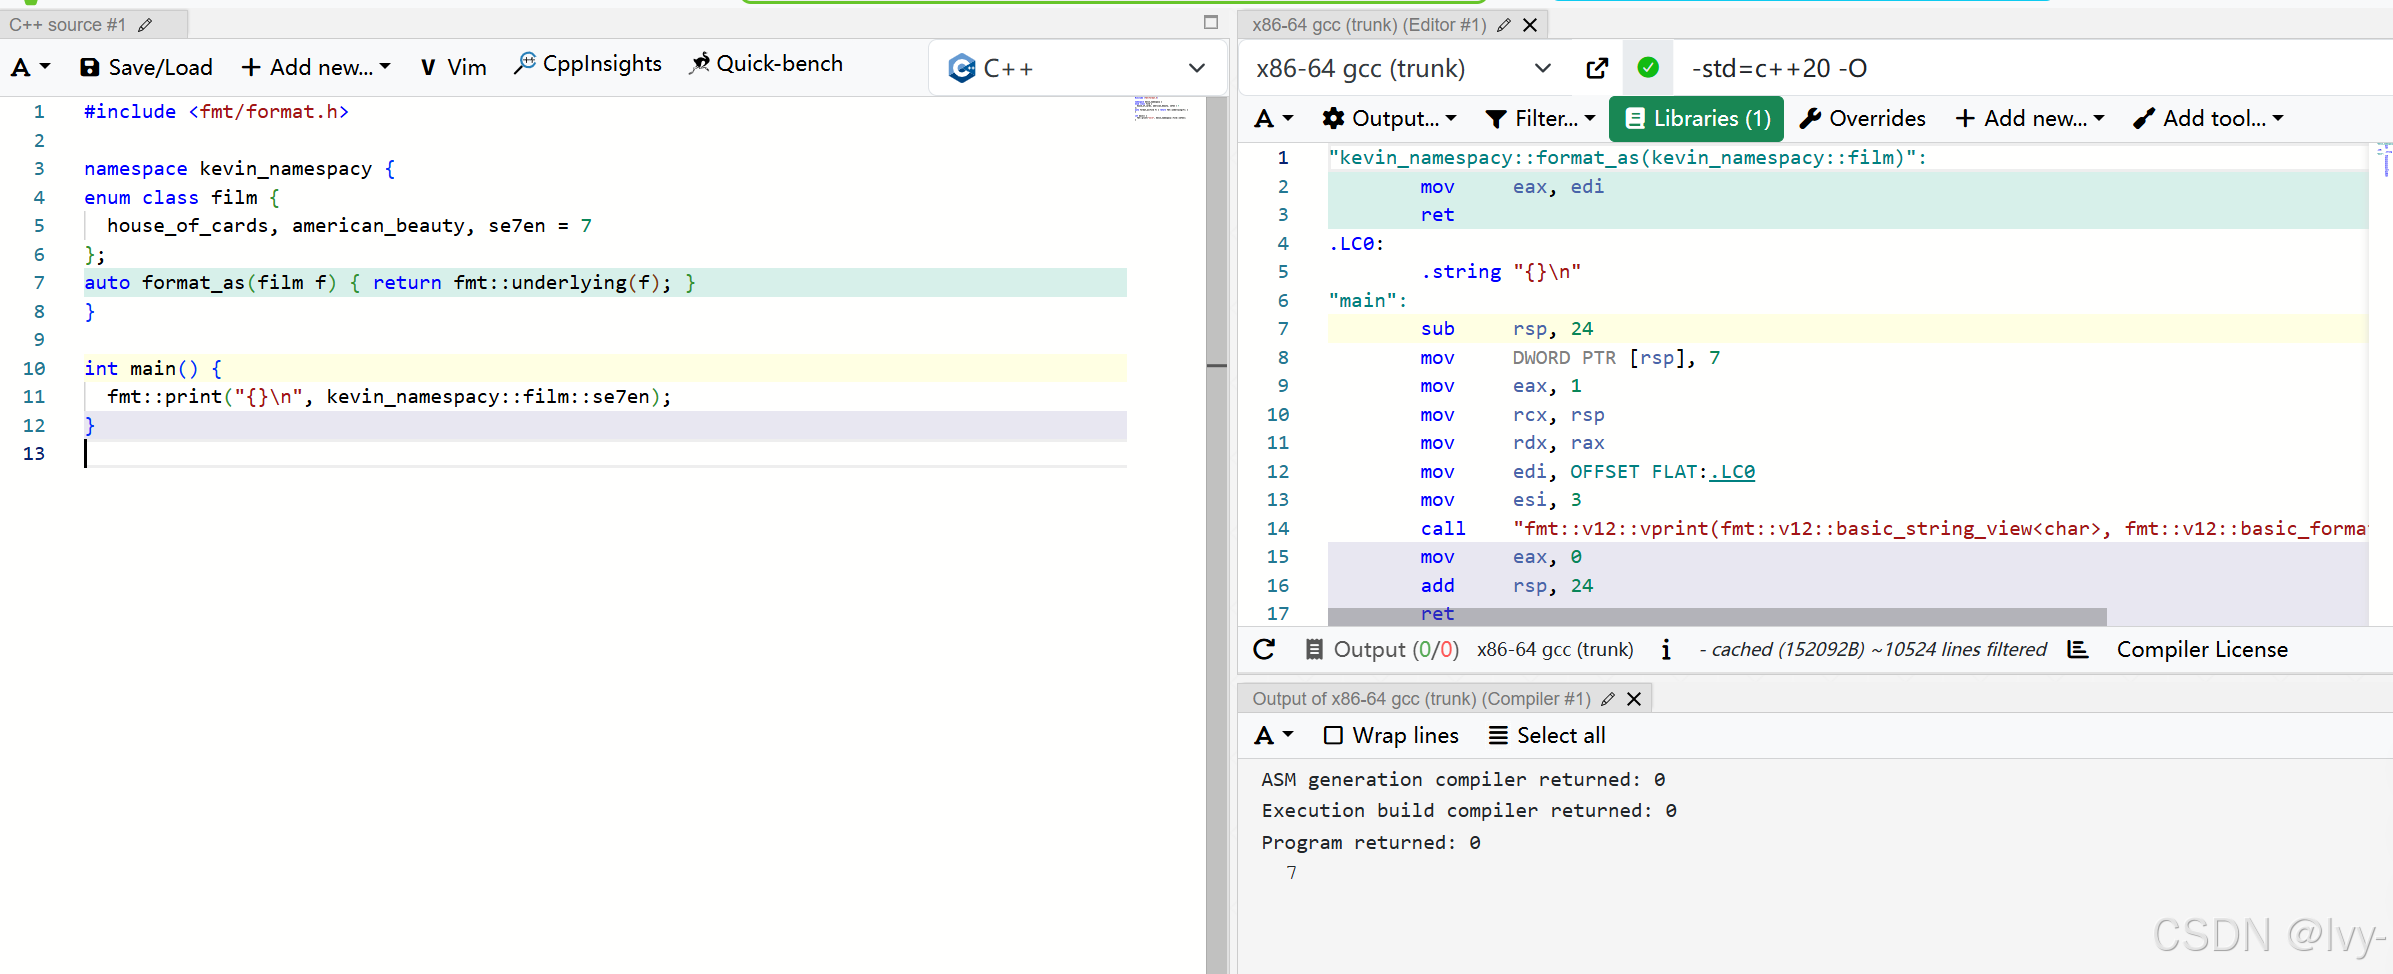Click the compiler info 'i' icon
The width and height of the screenshot is (2393, 974).
point(1666,650)
